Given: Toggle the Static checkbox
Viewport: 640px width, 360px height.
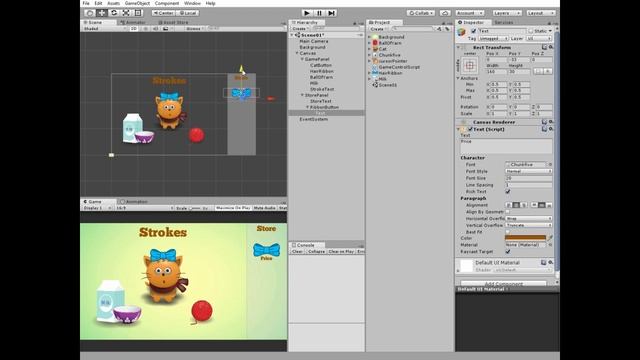Looking at the screenshot, I should click(531, 31).
